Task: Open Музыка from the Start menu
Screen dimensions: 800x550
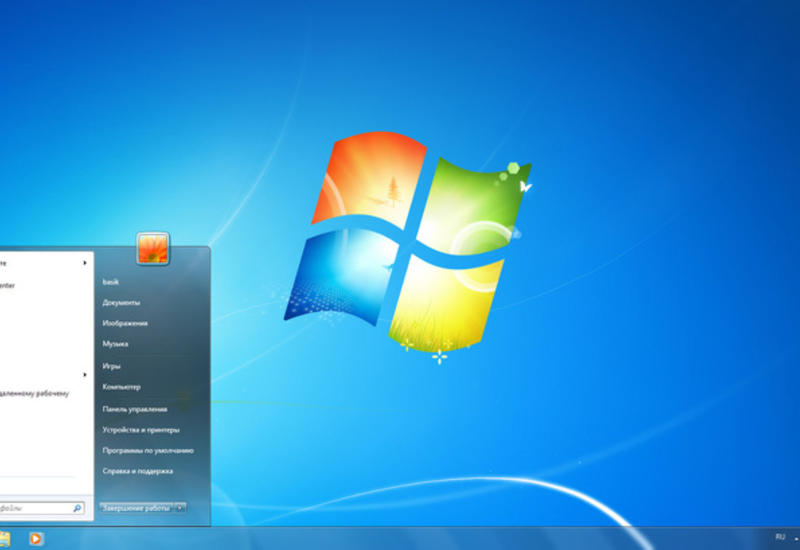Action: coord(115,344)
